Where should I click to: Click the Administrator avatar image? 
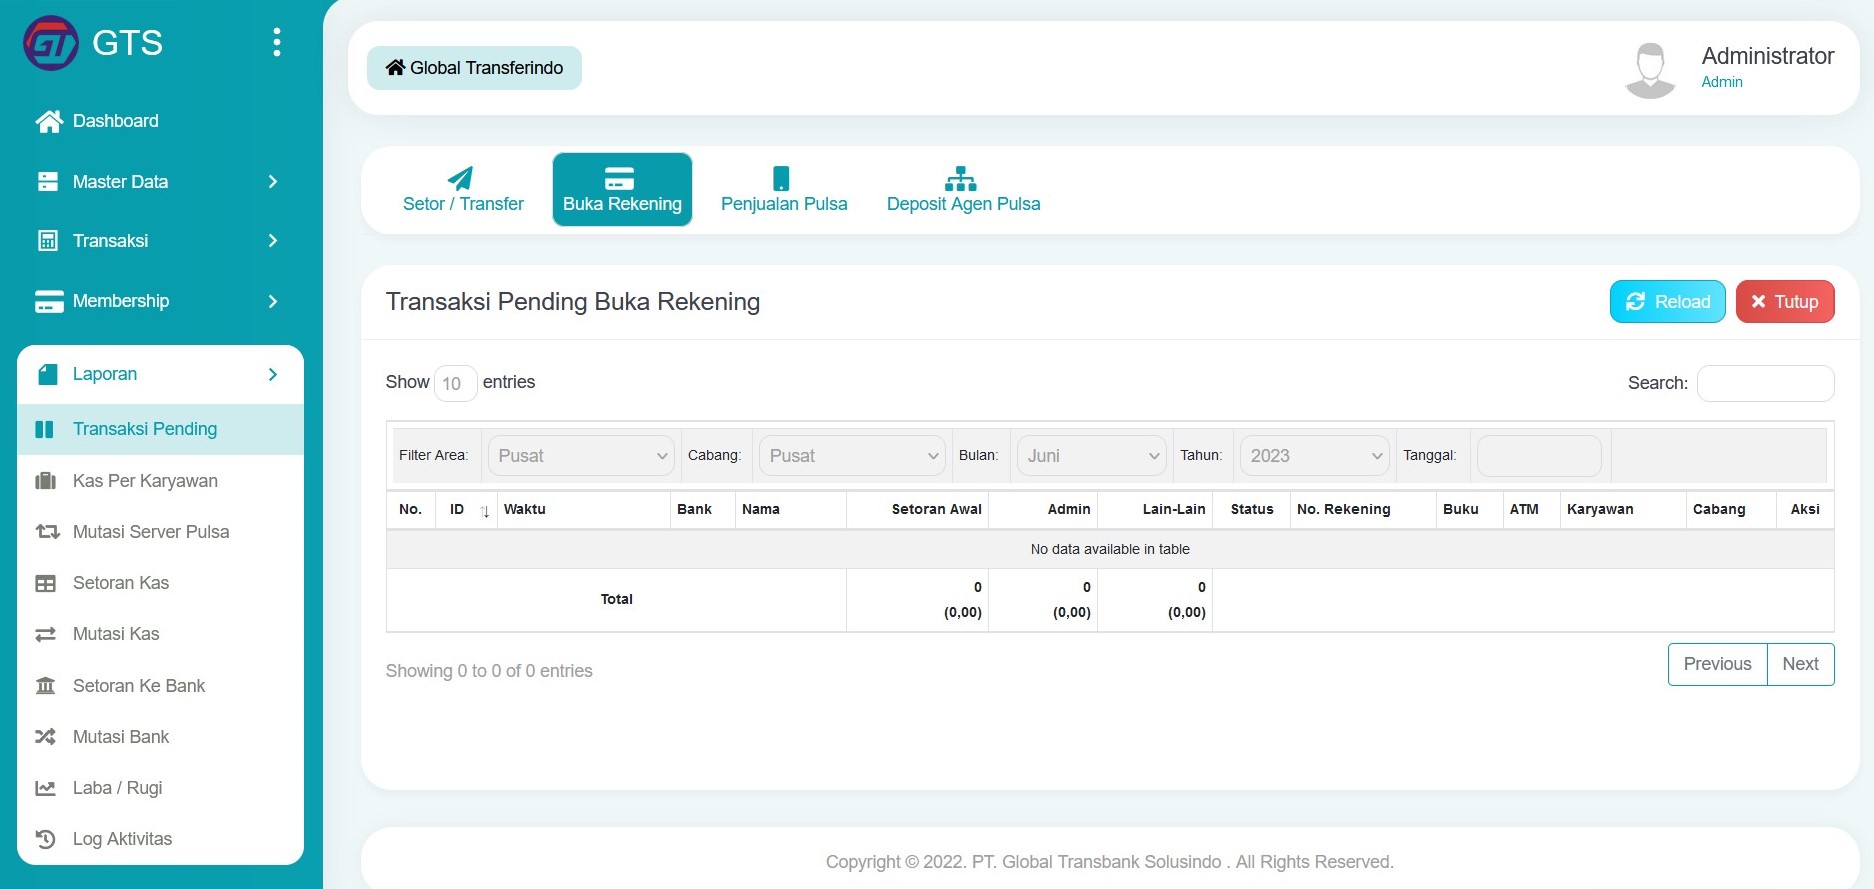[x=1651, y=69]
